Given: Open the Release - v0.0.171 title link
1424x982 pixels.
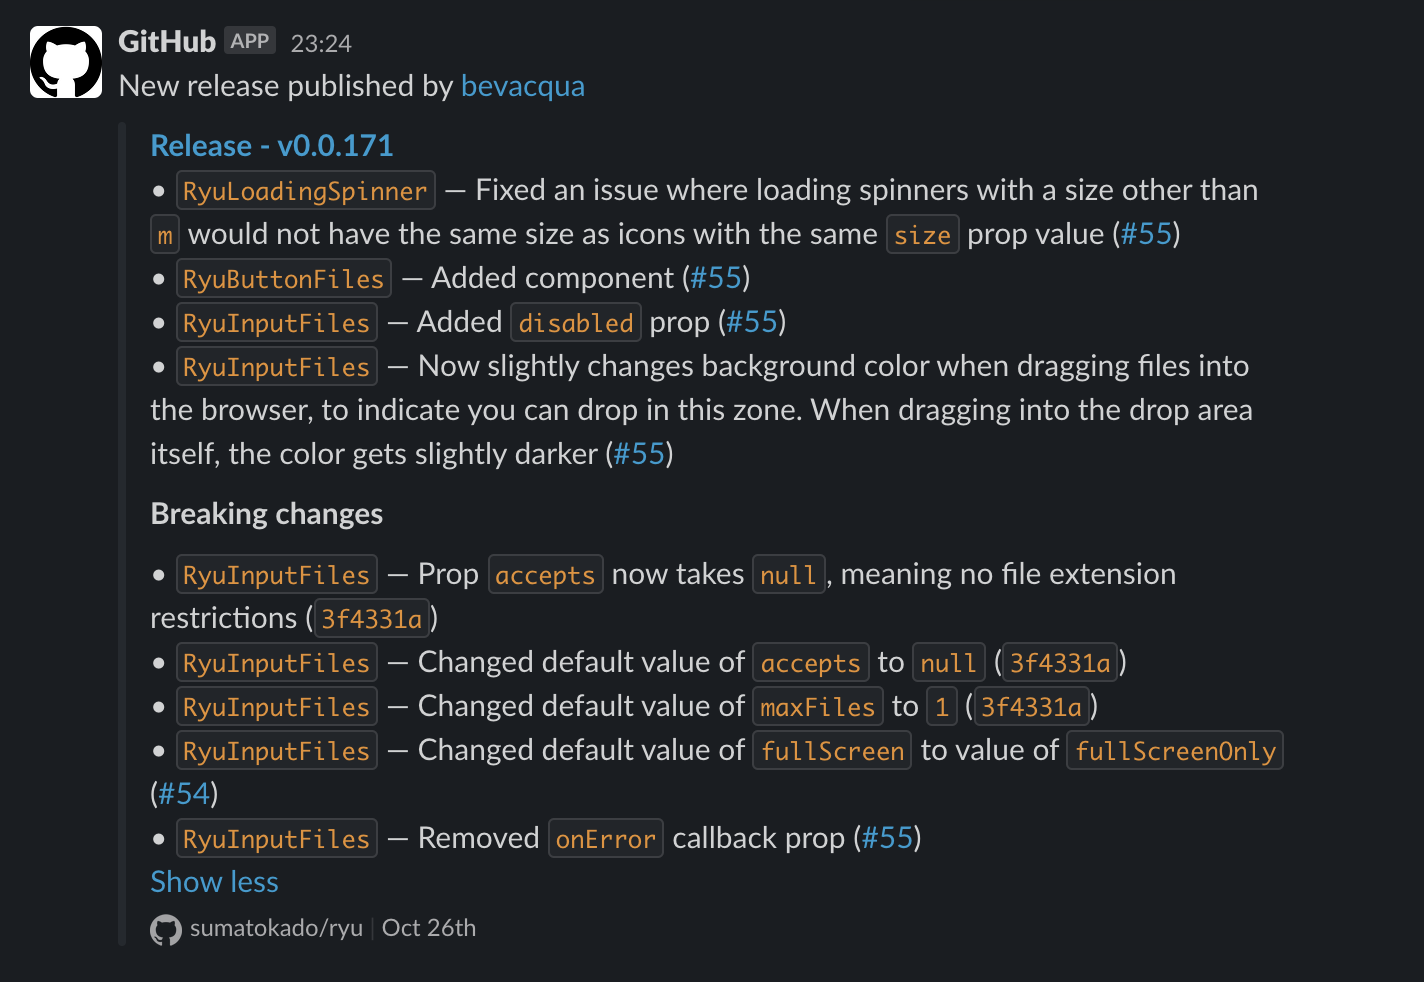Looking at the screenshot, I should pos(271,146).
